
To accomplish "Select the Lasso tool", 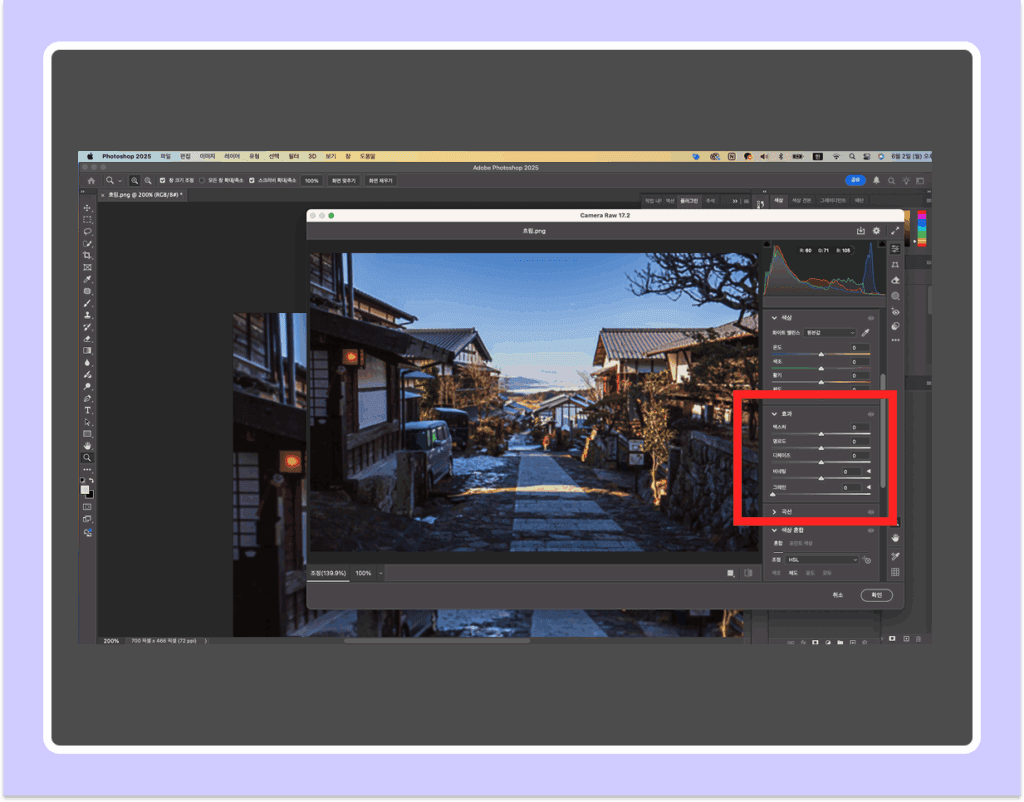I will pos(87,231).
